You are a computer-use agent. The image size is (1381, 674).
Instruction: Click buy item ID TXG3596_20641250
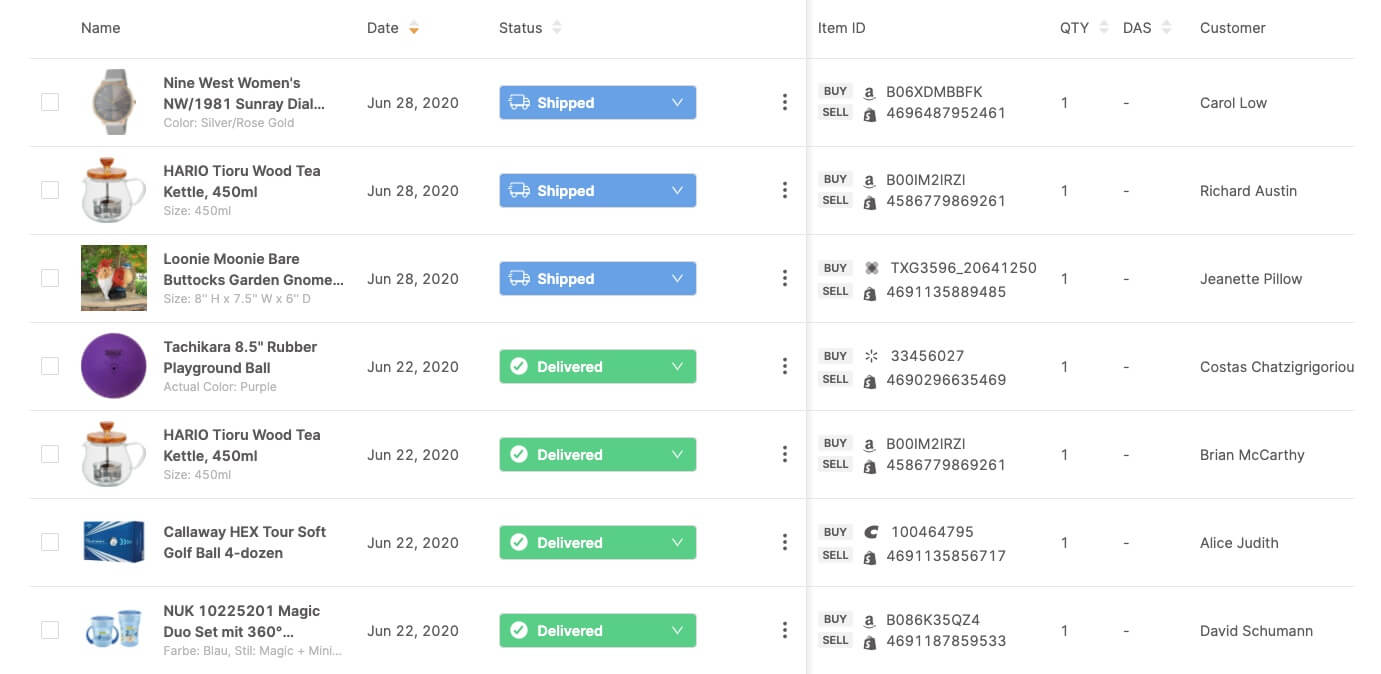(x=963, y=268)
